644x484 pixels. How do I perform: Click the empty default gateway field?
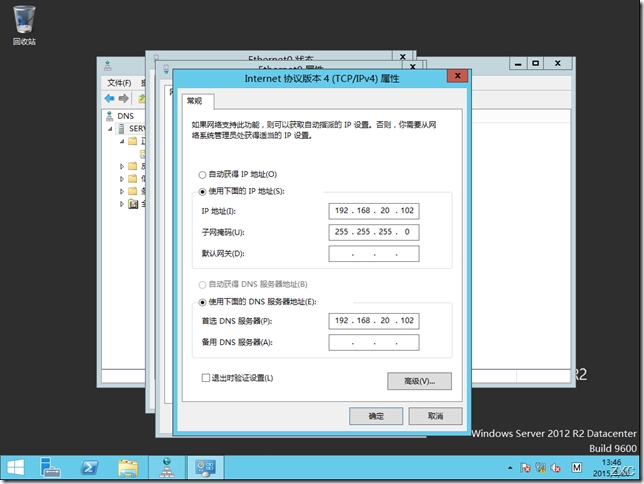point(374,254)
